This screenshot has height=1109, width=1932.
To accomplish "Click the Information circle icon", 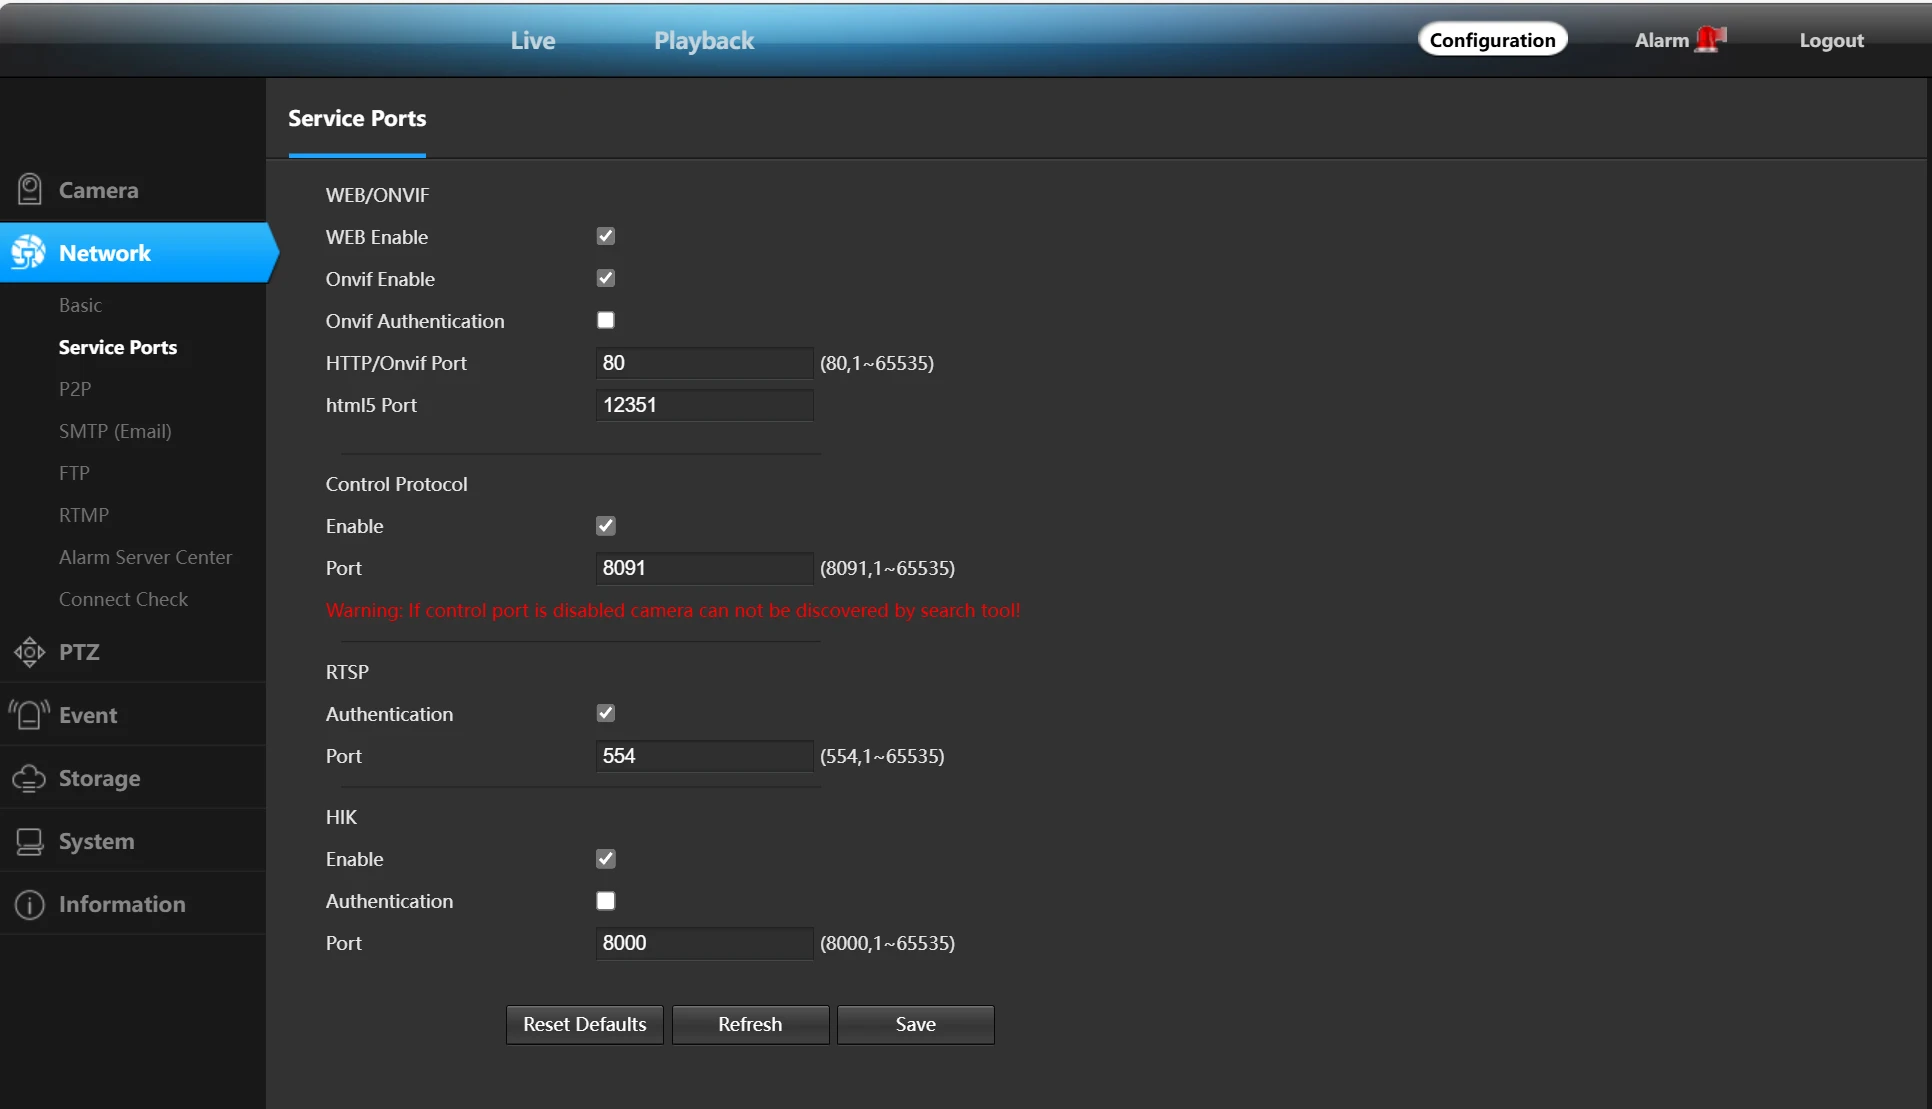I will (x=30, y=904).
